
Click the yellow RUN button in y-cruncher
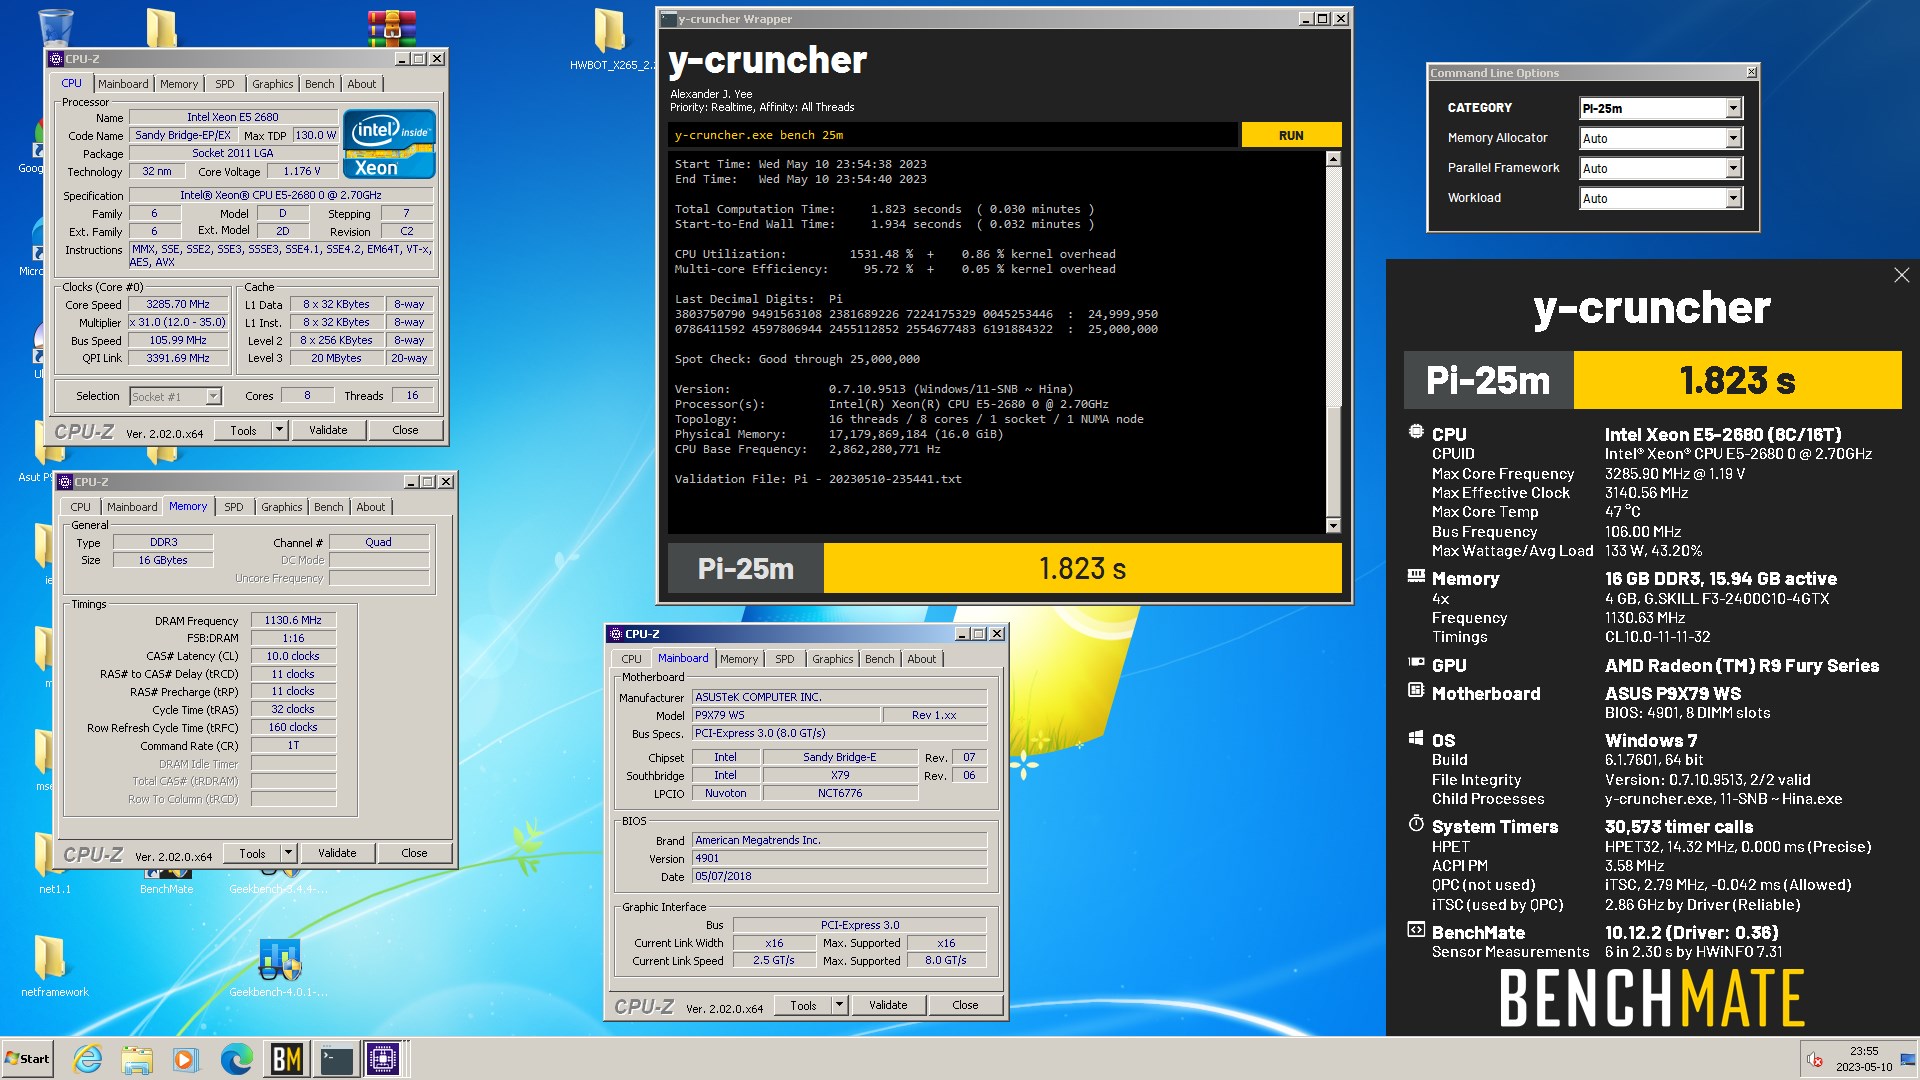coord(1291,135)
